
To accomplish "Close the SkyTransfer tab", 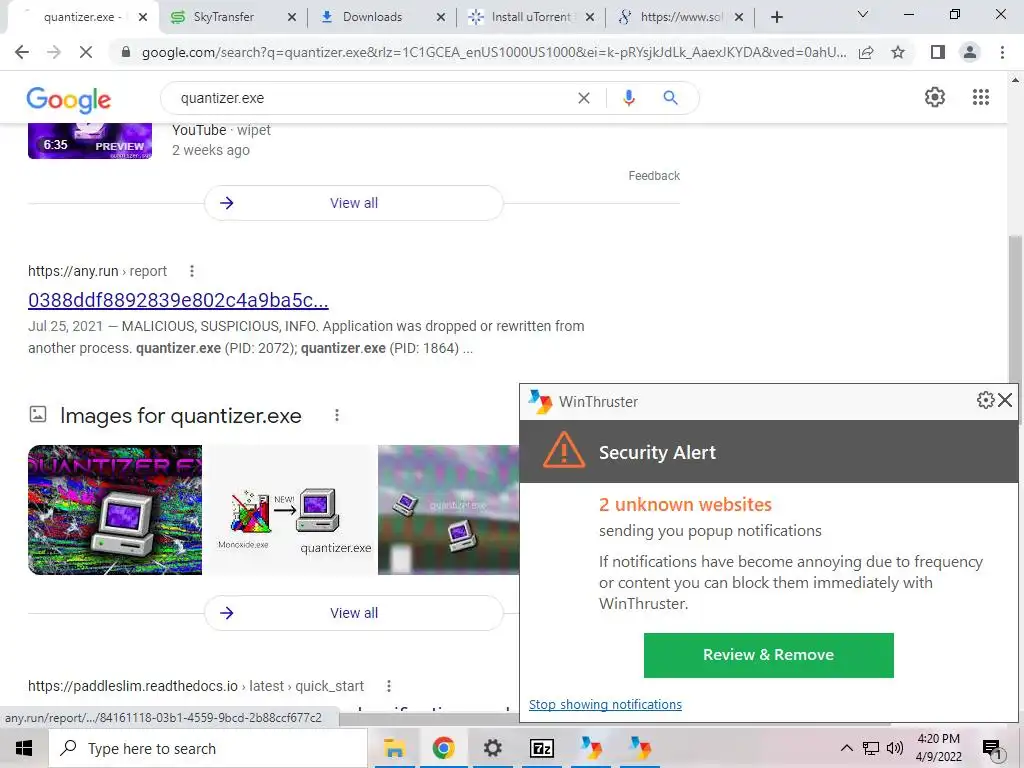I will pyautogui.click(x=292, y=17).
